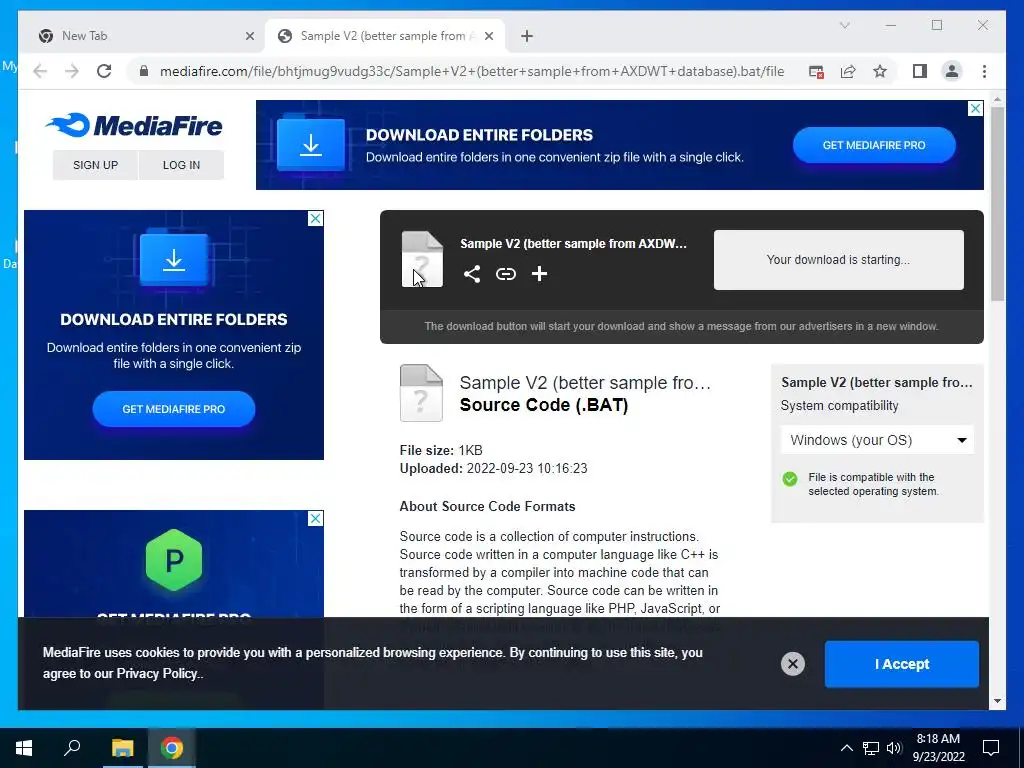
Task: Click 'About Source Code Formats' heading
Action: tap(487, 506)
